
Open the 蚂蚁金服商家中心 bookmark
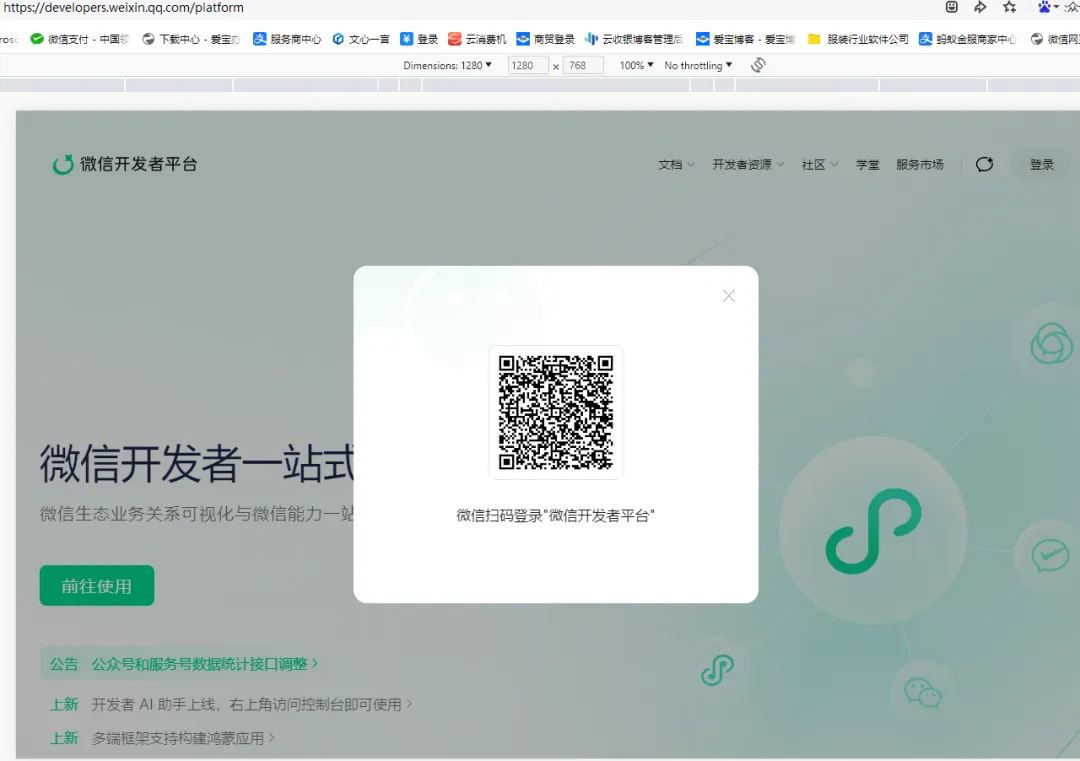point(968,39)
